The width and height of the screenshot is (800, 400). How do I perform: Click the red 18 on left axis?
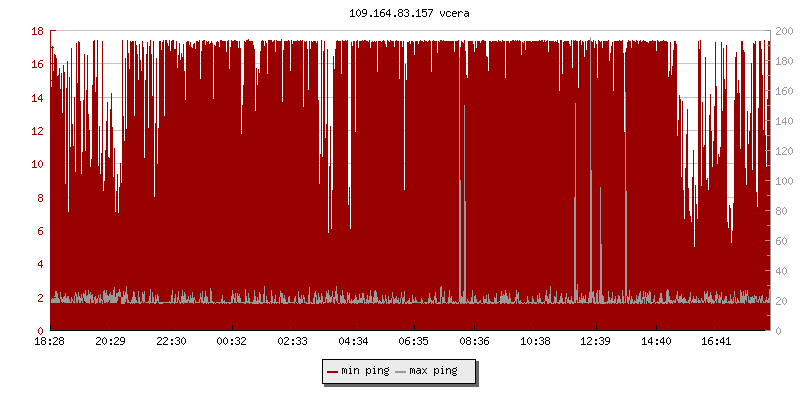[x=36, y=31]
